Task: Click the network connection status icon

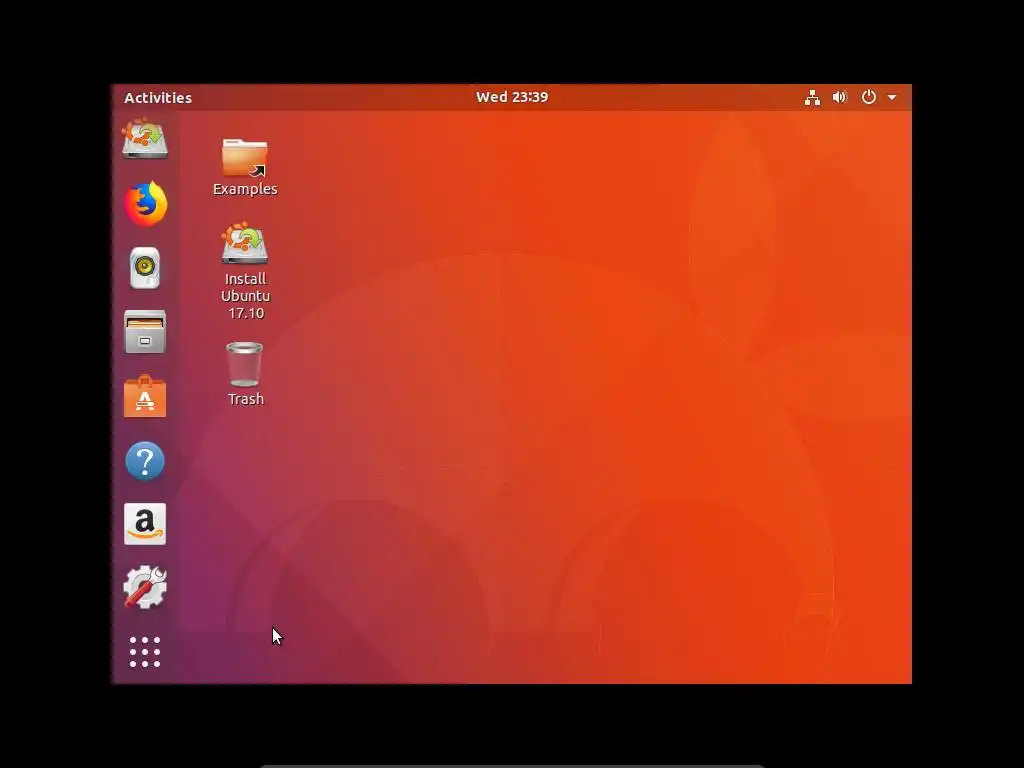Action: (x=812, y=98)
